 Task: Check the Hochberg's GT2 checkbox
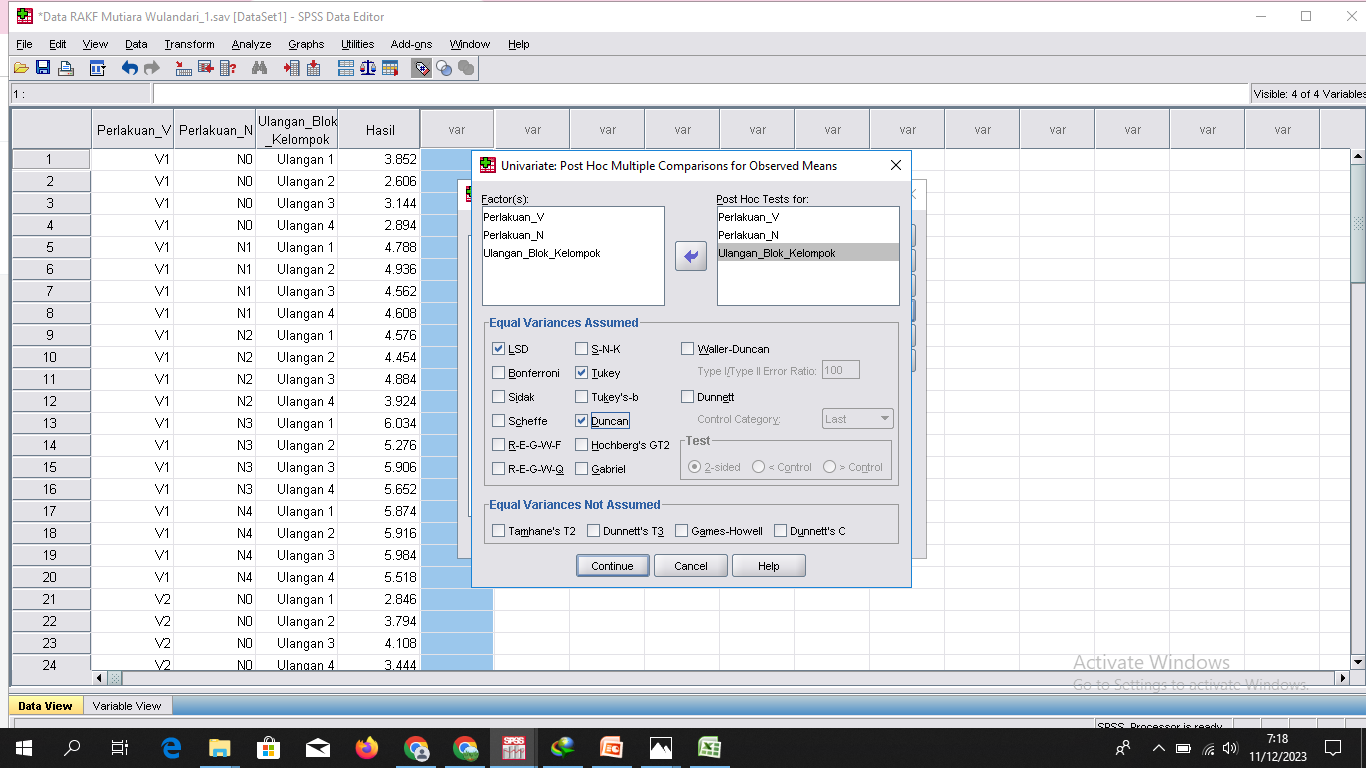click(582, 445)
